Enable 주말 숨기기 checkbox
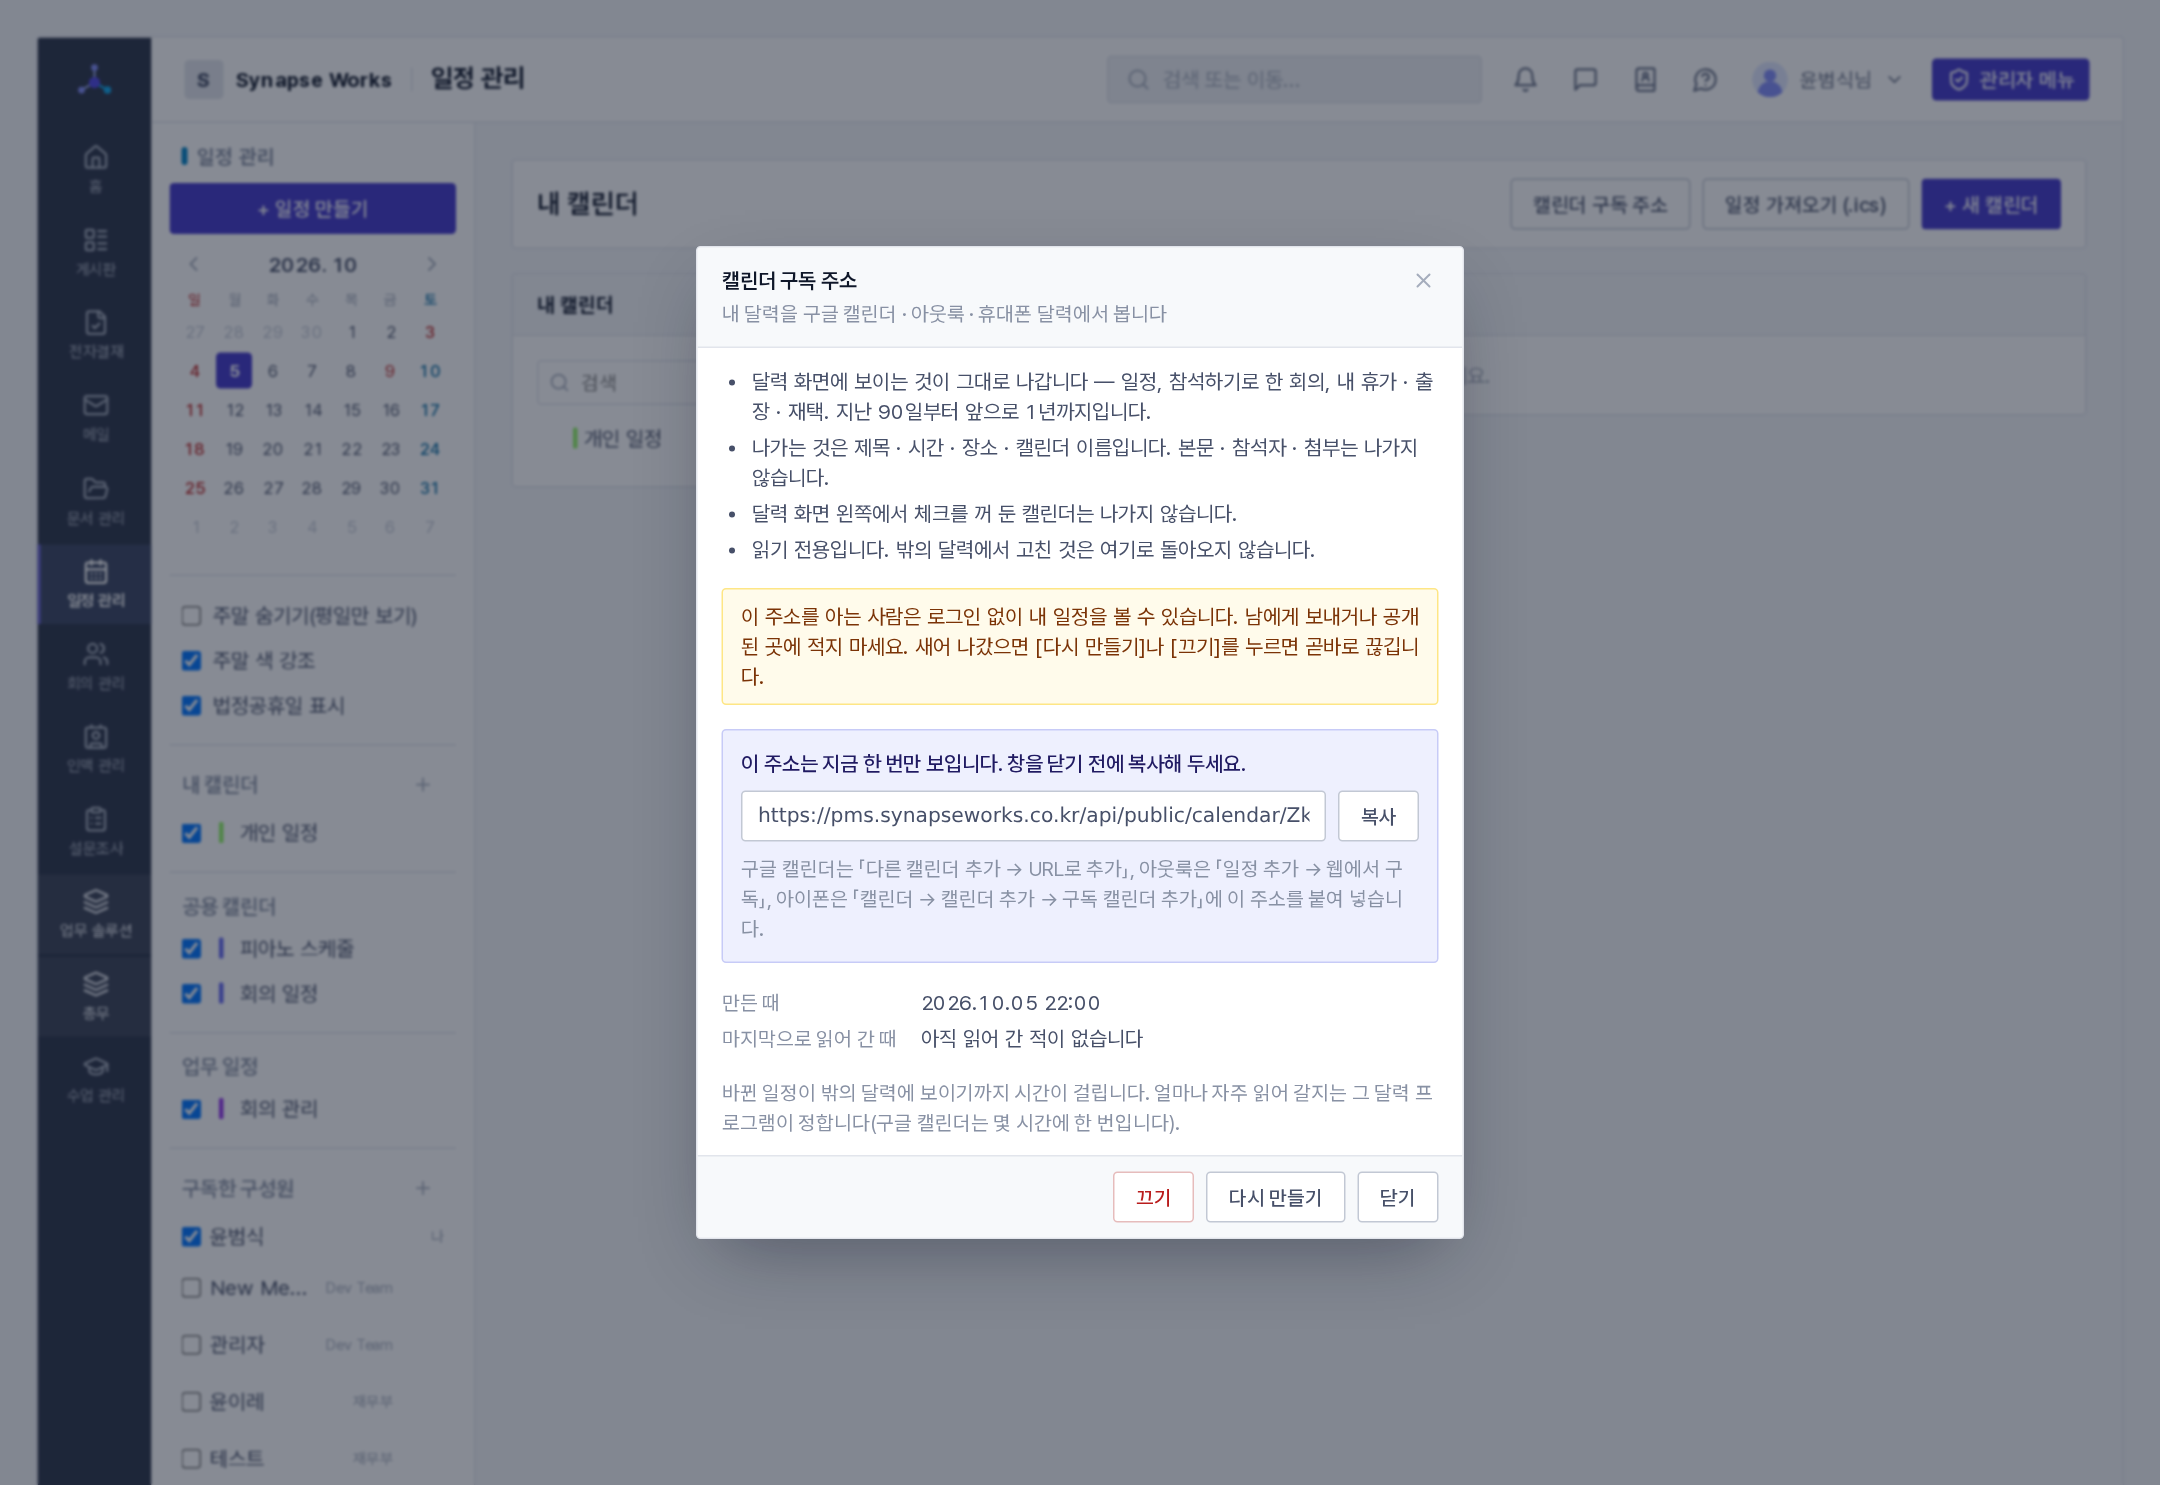 coord(191,616)
